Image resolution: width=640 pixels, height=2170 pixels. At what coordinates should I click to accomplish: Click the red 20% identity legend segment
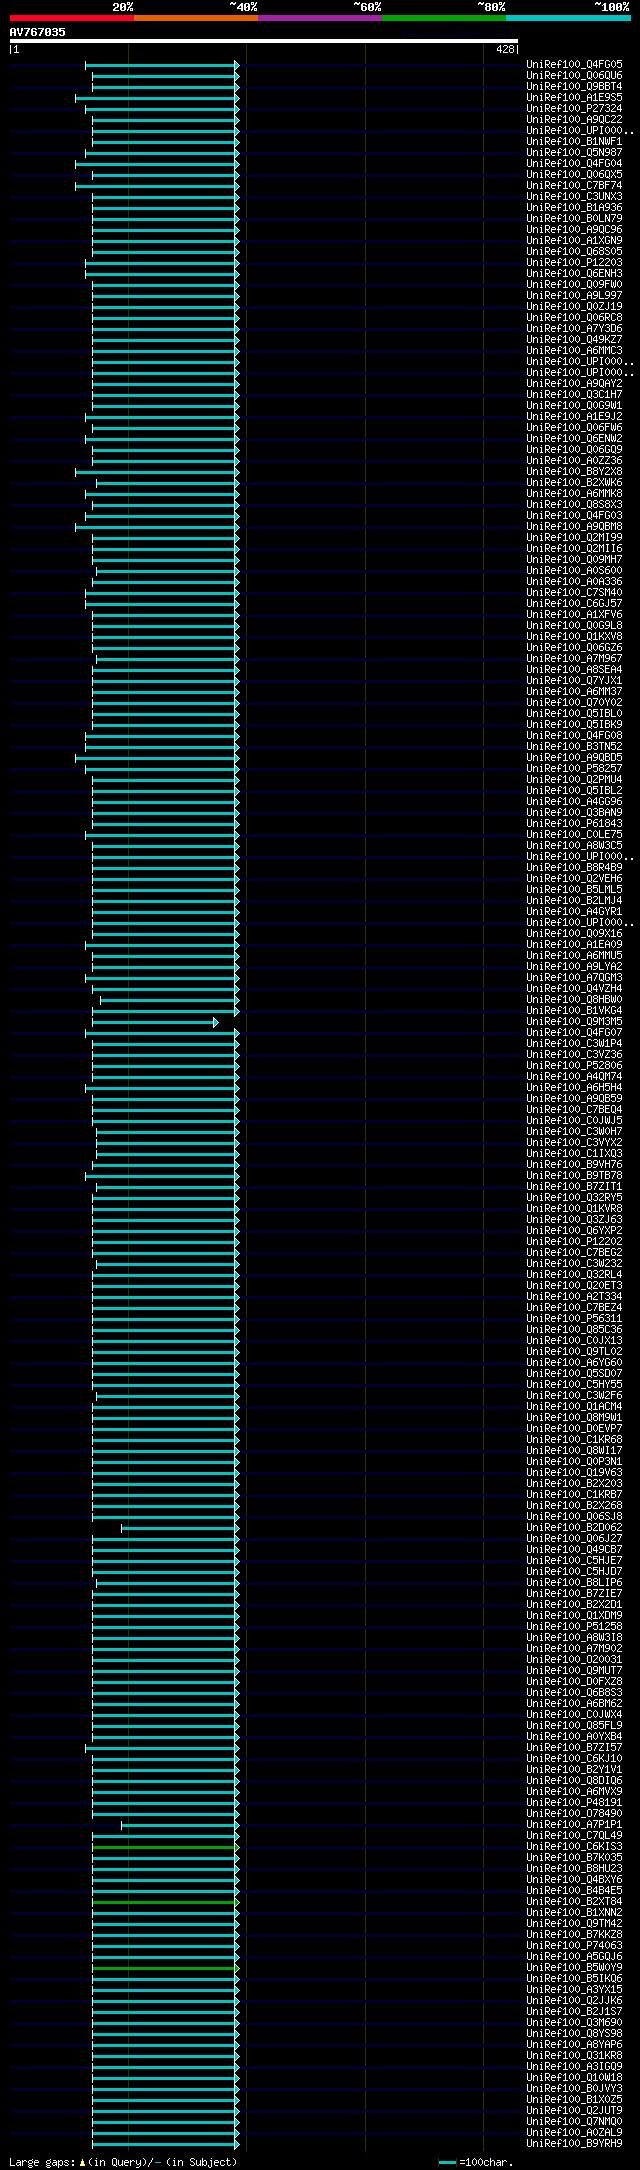[x=72, y=18]
